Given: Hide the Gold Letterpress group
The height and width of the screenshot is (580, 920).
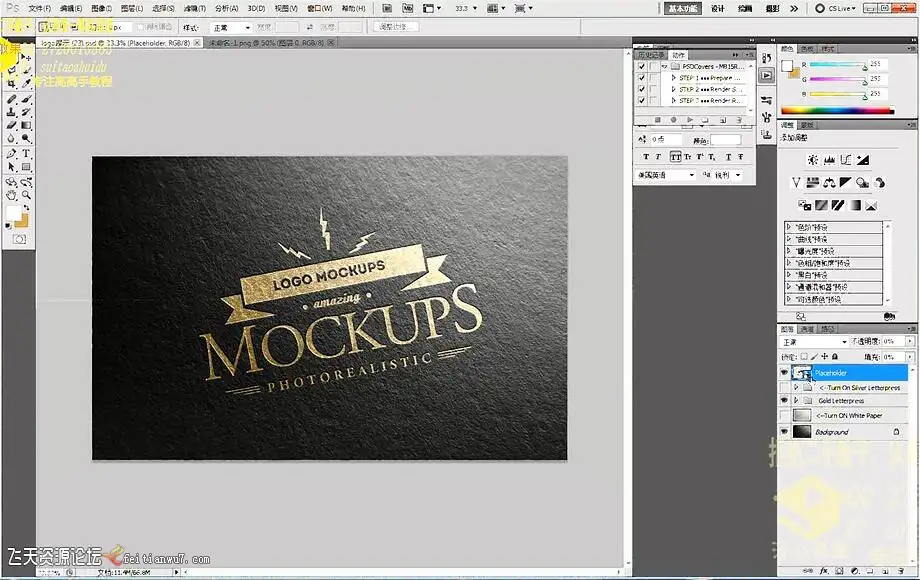Looking at the screenshot, I should pos(784,400).
